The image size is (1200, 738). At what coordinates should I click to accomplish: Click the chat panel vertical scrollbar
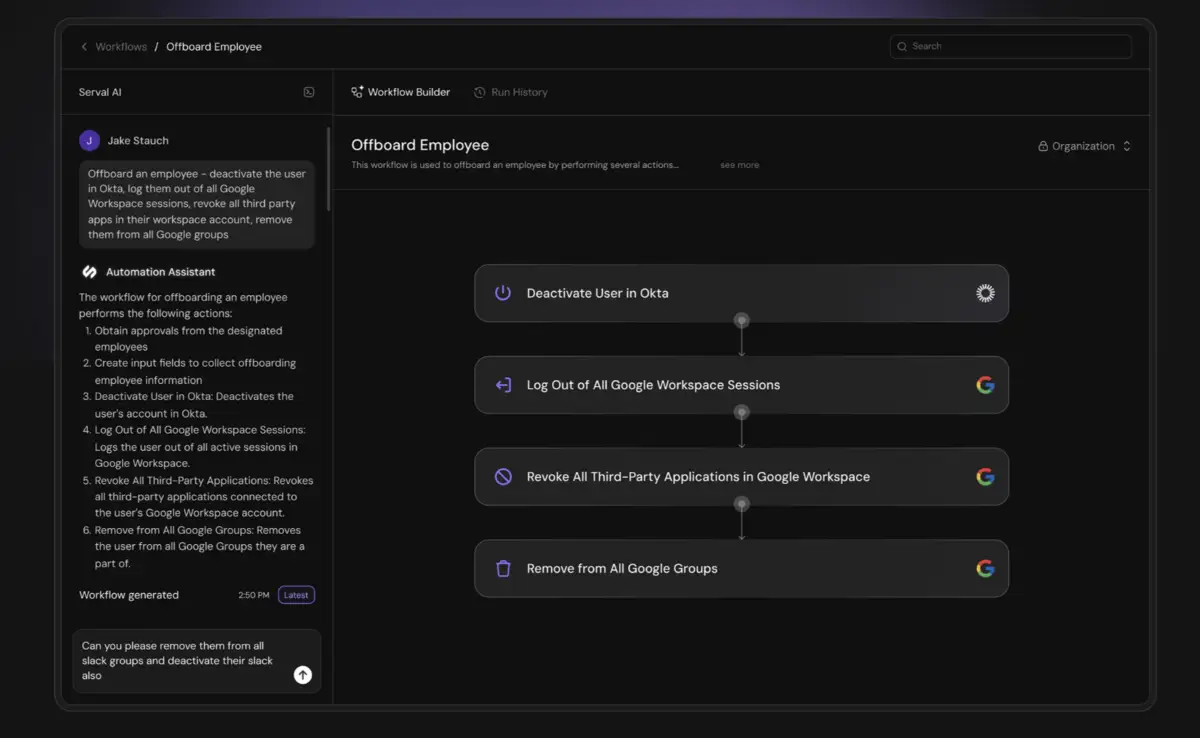tap(328, 168)
